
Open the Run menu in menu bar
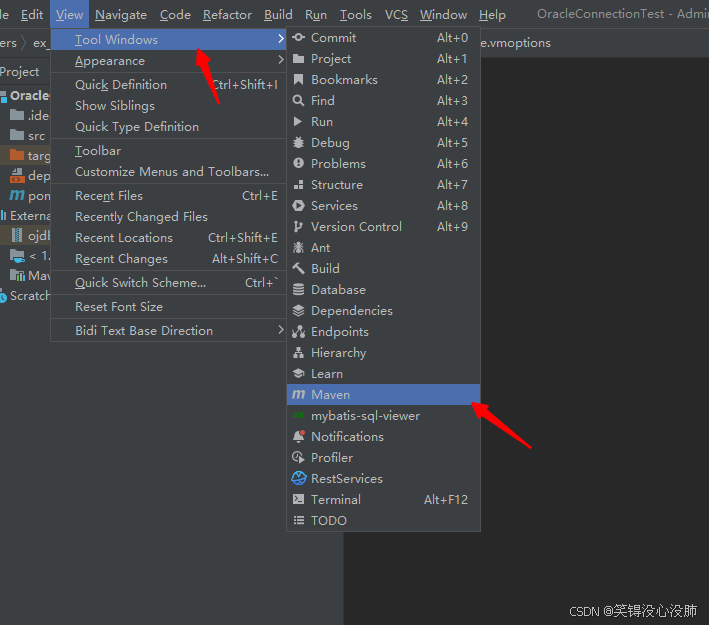click(316, 15)
